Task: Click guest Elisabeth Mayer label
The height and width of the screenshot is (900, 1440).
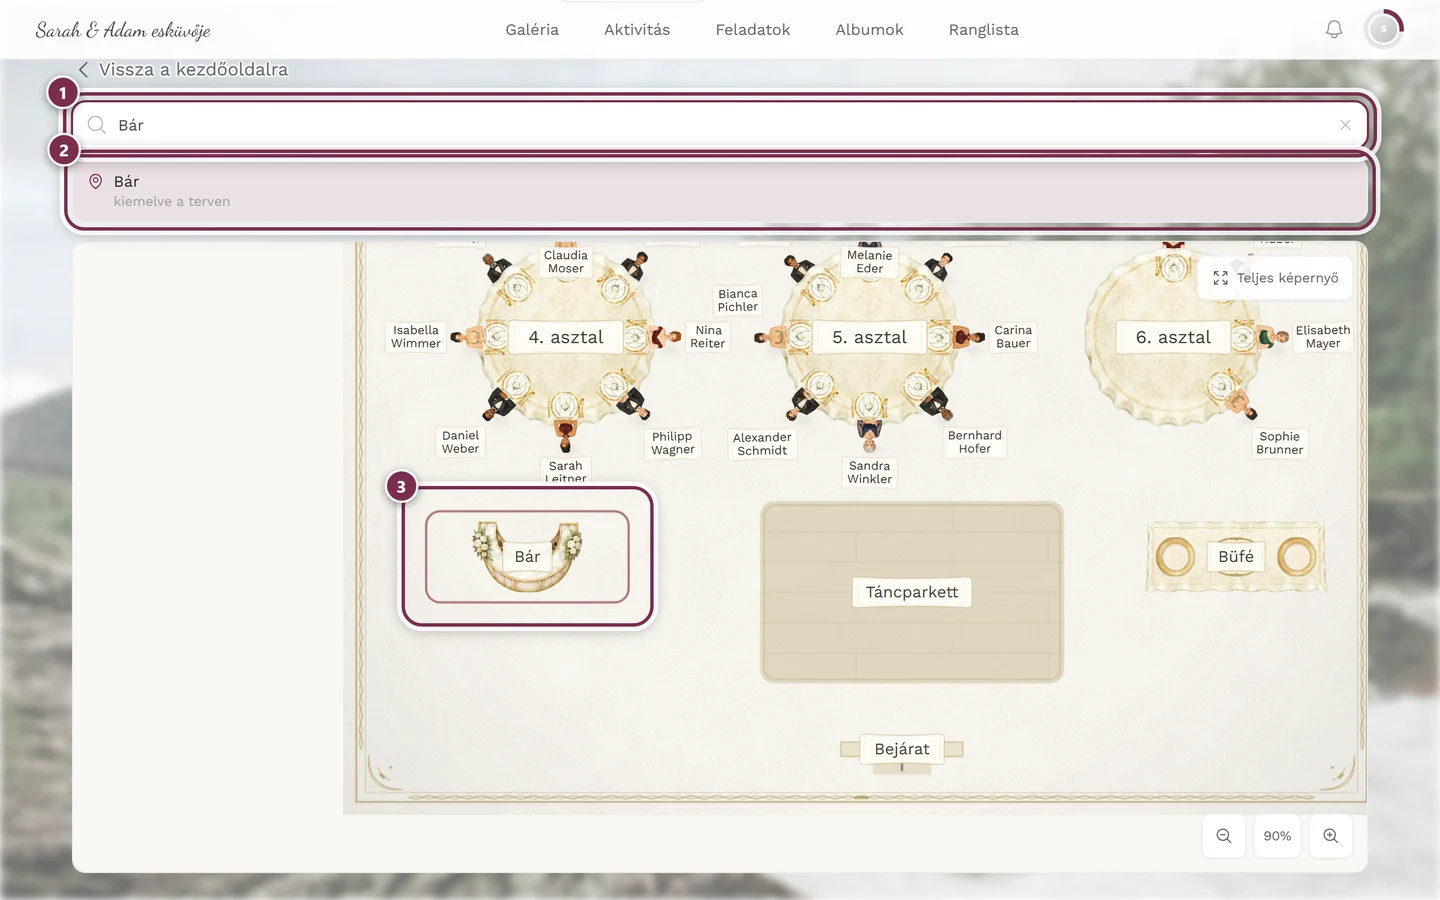Action: (x=1323, y=337)
